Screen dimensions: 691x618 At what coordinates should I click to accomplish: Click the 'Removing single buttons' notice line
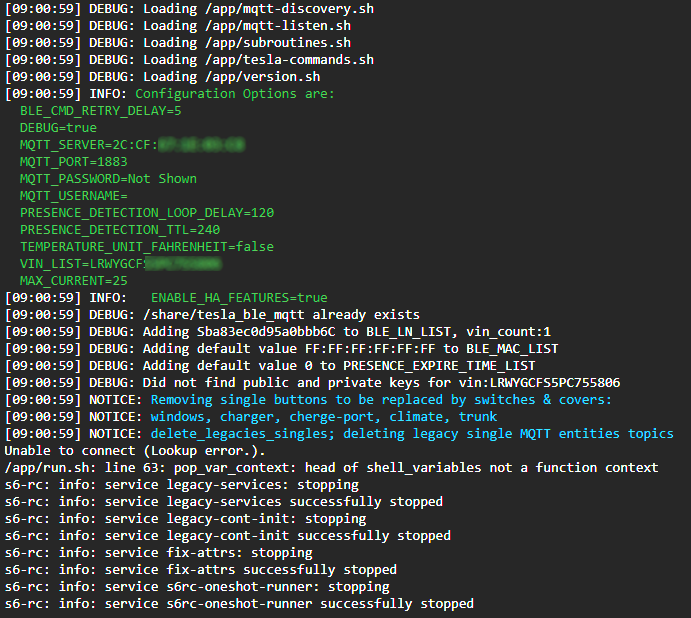(x=308, y=400)
